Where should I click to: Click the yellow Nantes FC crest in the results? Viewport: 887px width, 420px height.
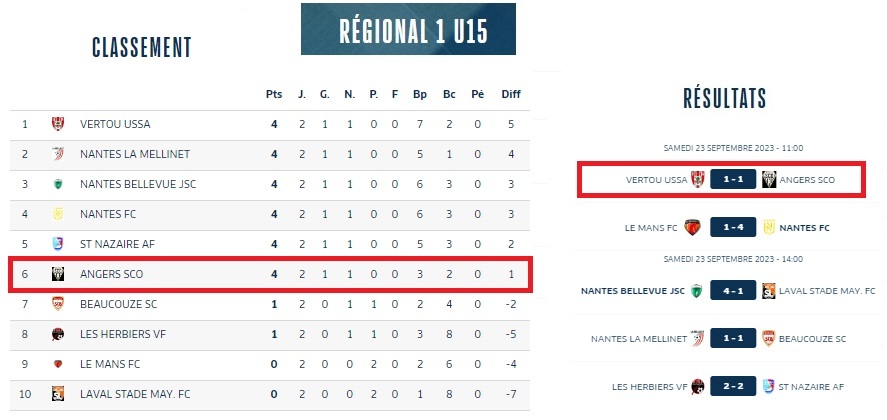(769, 227)
